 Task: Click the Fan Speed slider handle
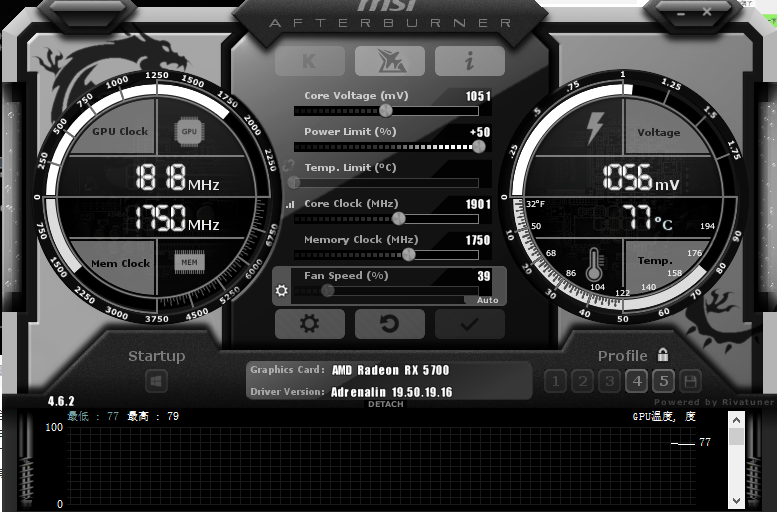(328, 290)
